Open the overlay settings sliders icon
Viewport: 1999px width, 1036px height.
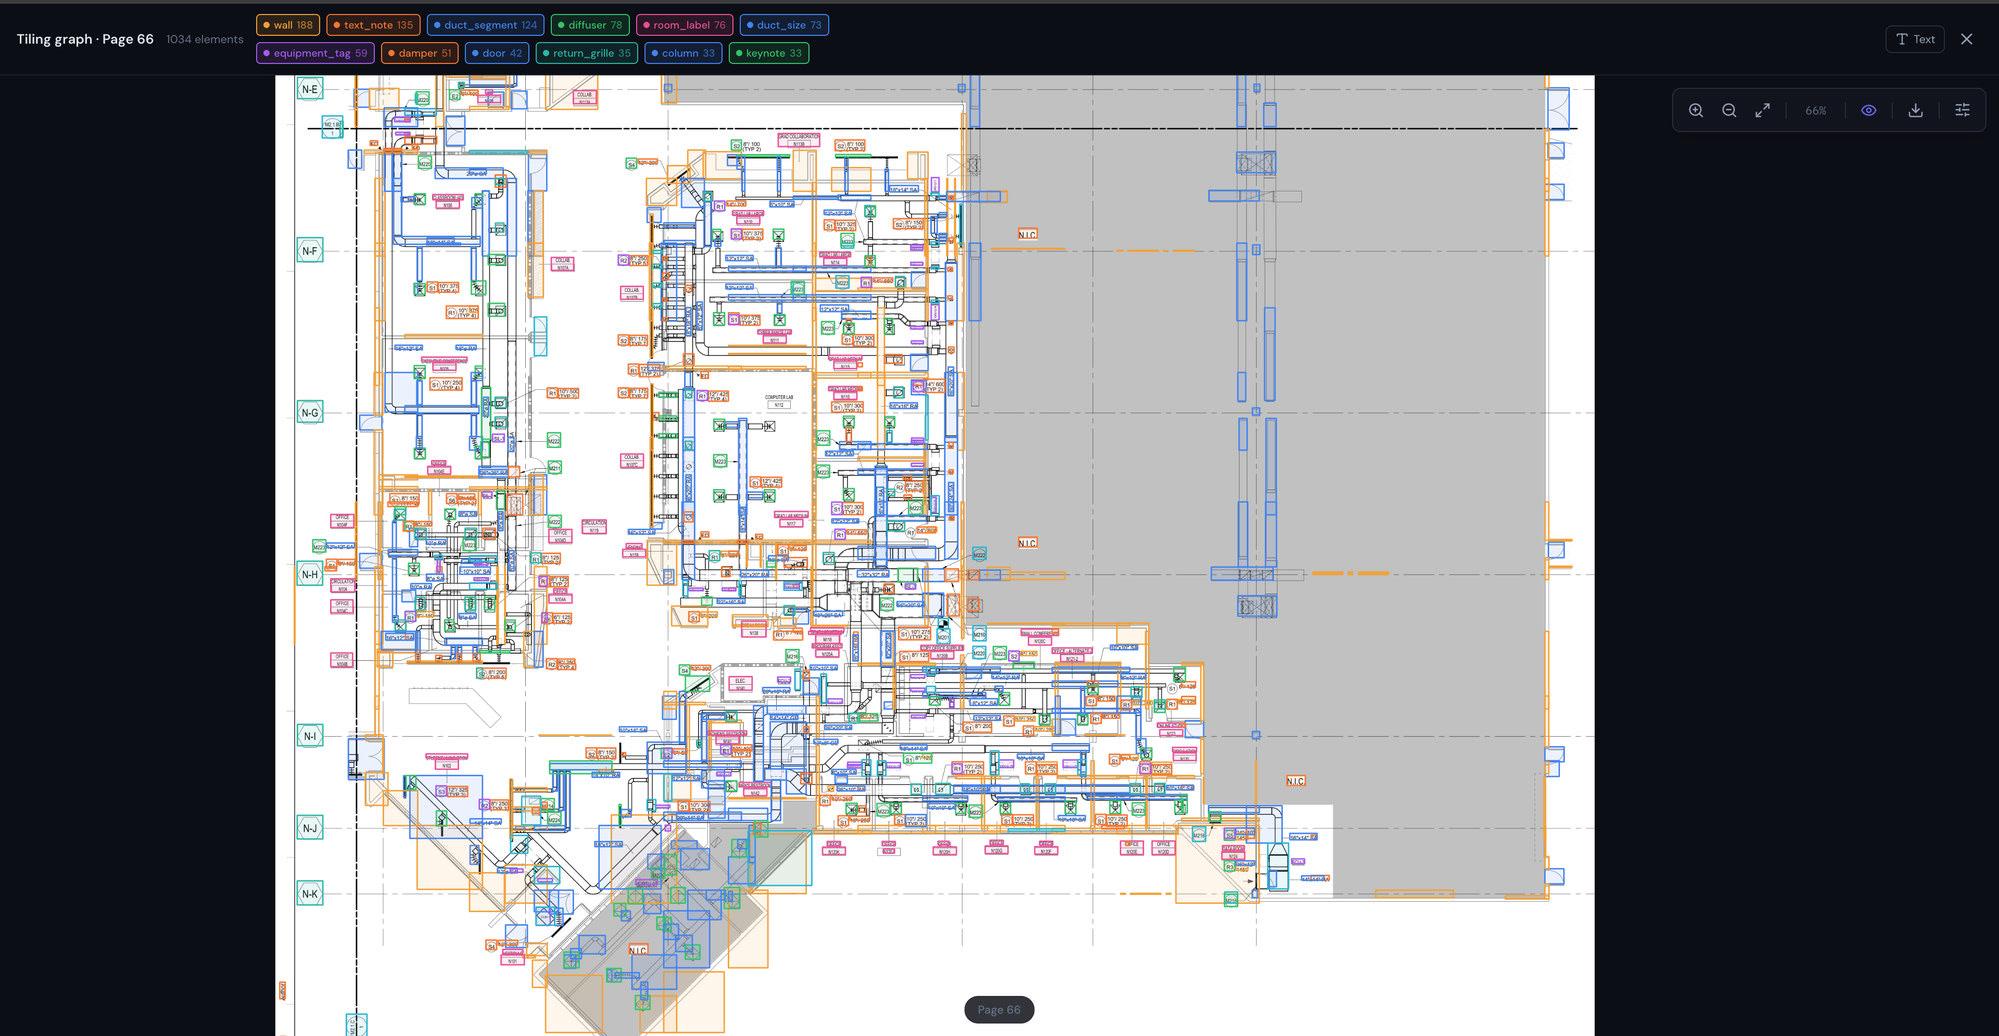[1962, 111]
